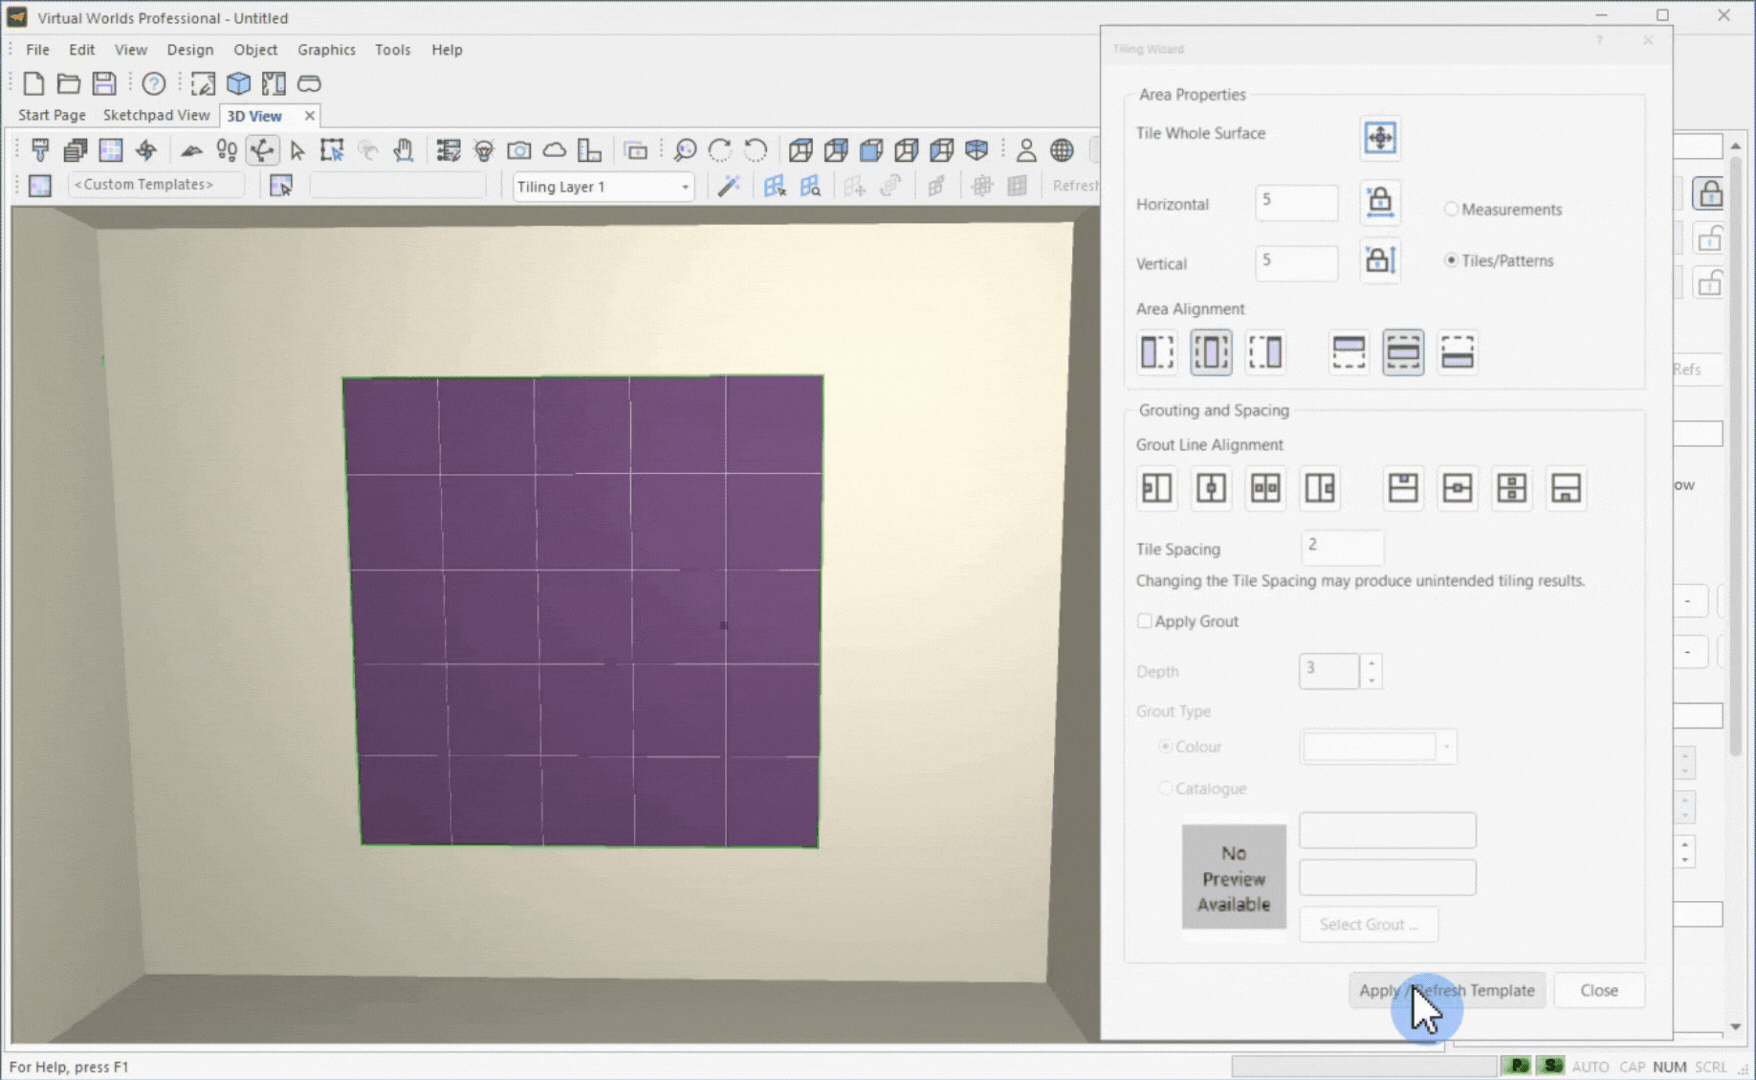Click the VR headset icon
1756x1080 pixels.
[x=309, y=83]
